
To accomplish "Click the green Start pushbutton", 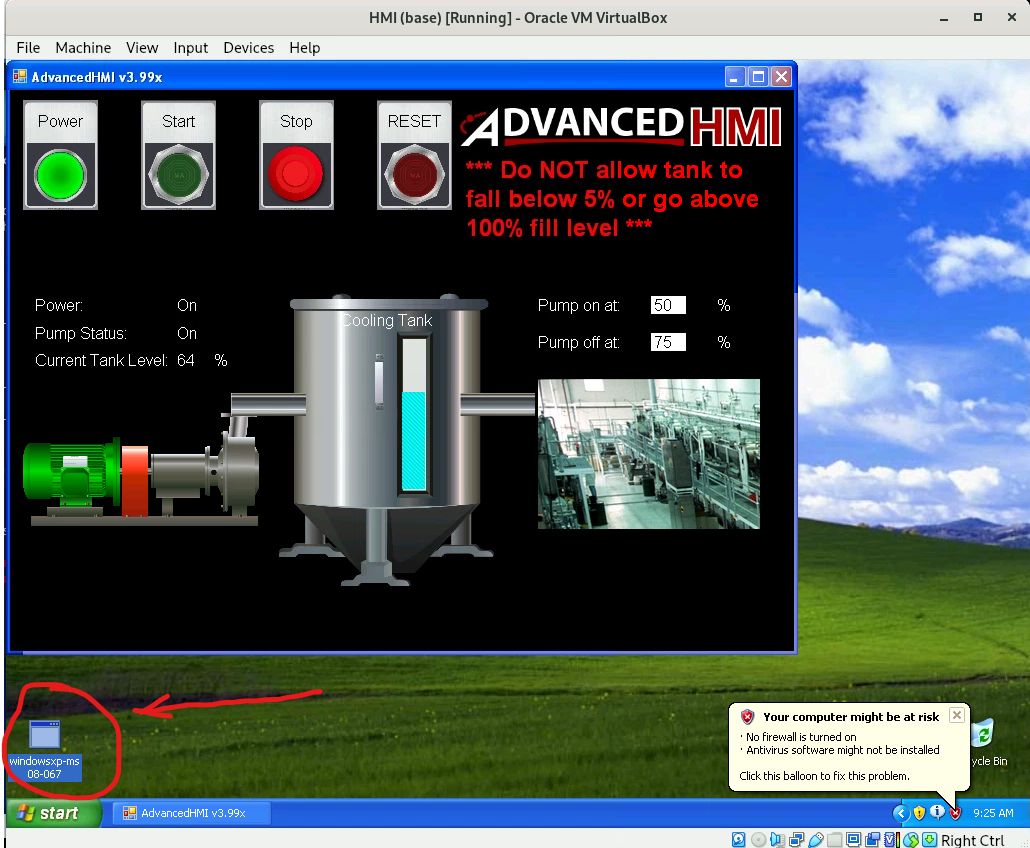I will (178, 175).
